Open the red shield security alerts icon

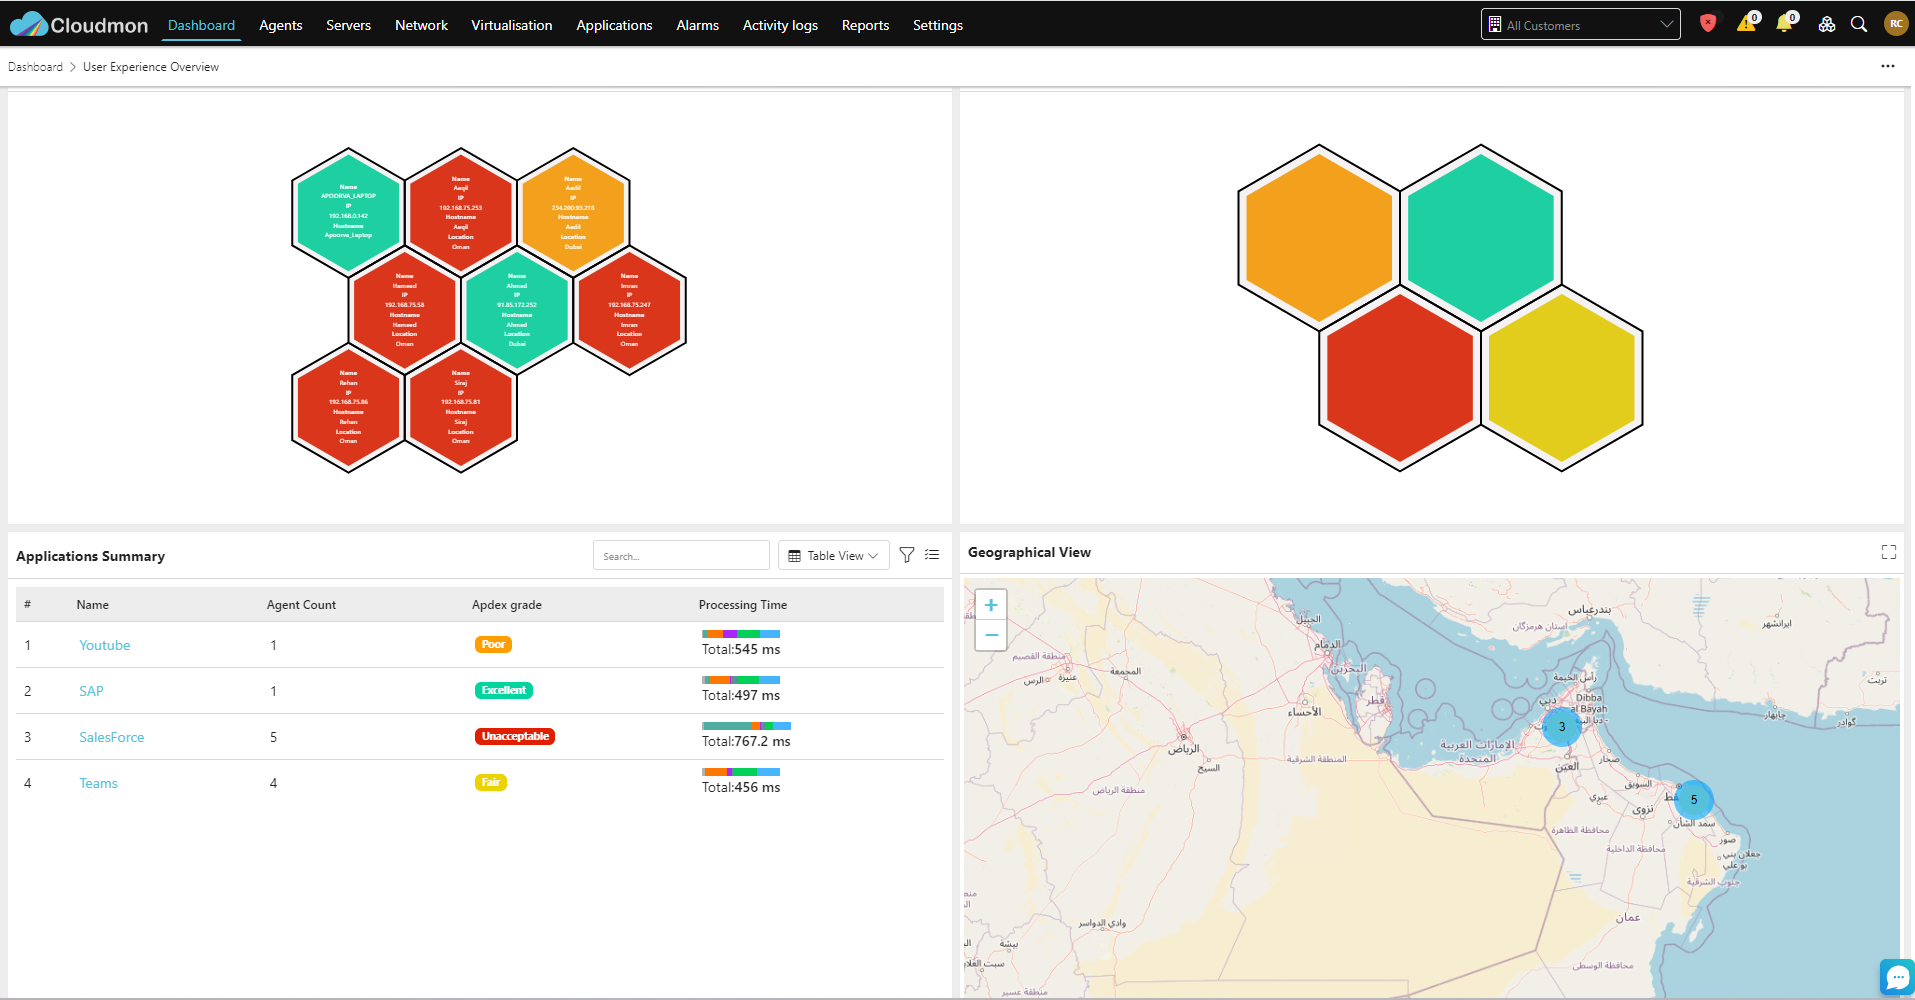point(1708,24)
